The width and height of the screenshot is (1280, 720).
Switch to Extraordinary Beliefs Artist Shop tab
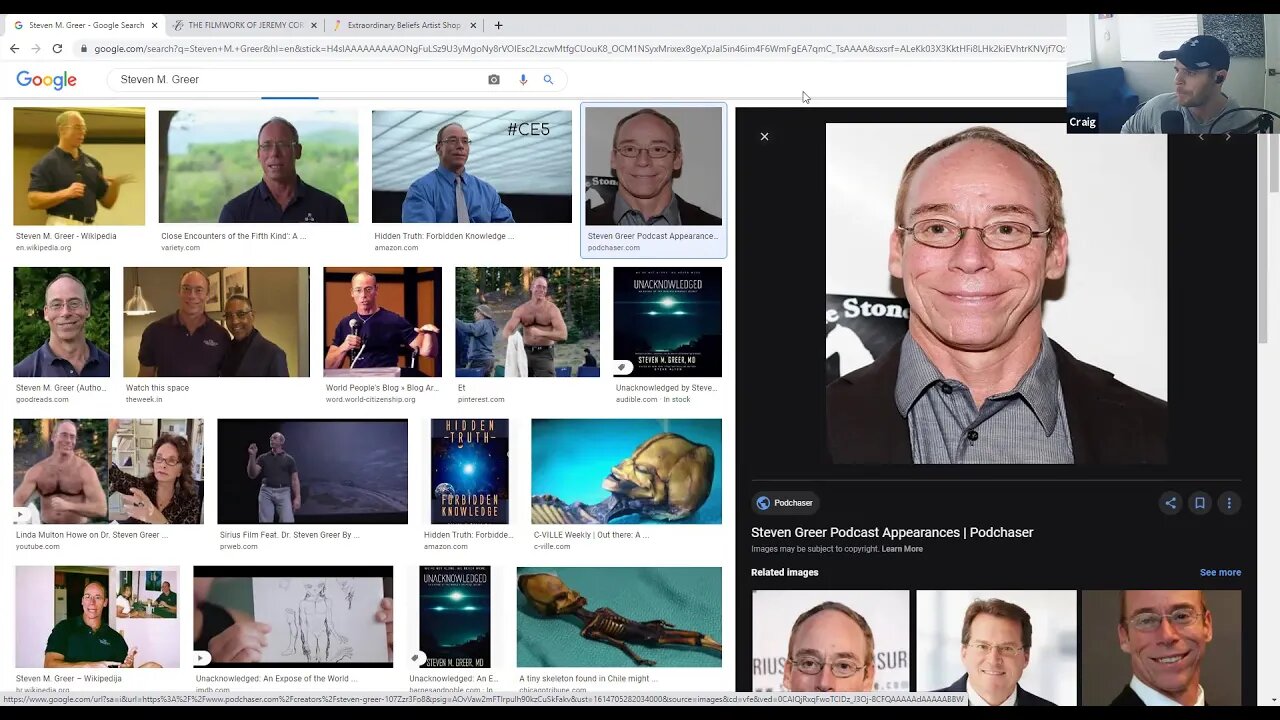403,25
